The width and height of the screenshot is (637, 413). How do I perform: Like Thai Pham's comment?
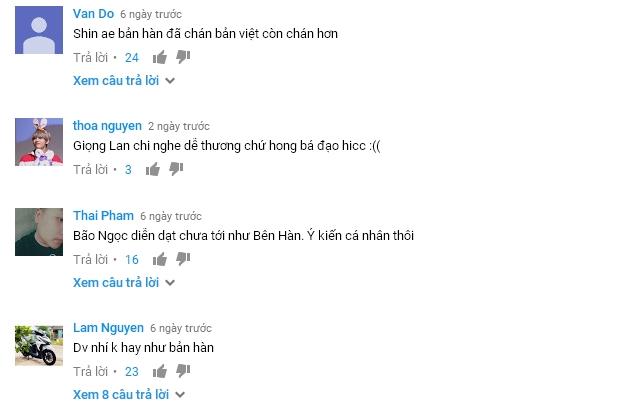pyautogui.click(x=160, y=259)
